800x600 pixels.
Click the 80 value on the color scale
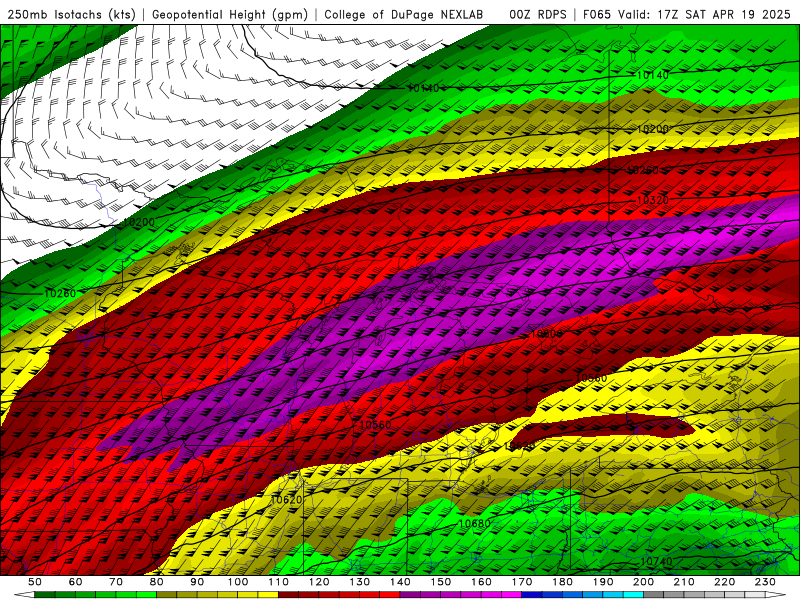pos(157,582)
